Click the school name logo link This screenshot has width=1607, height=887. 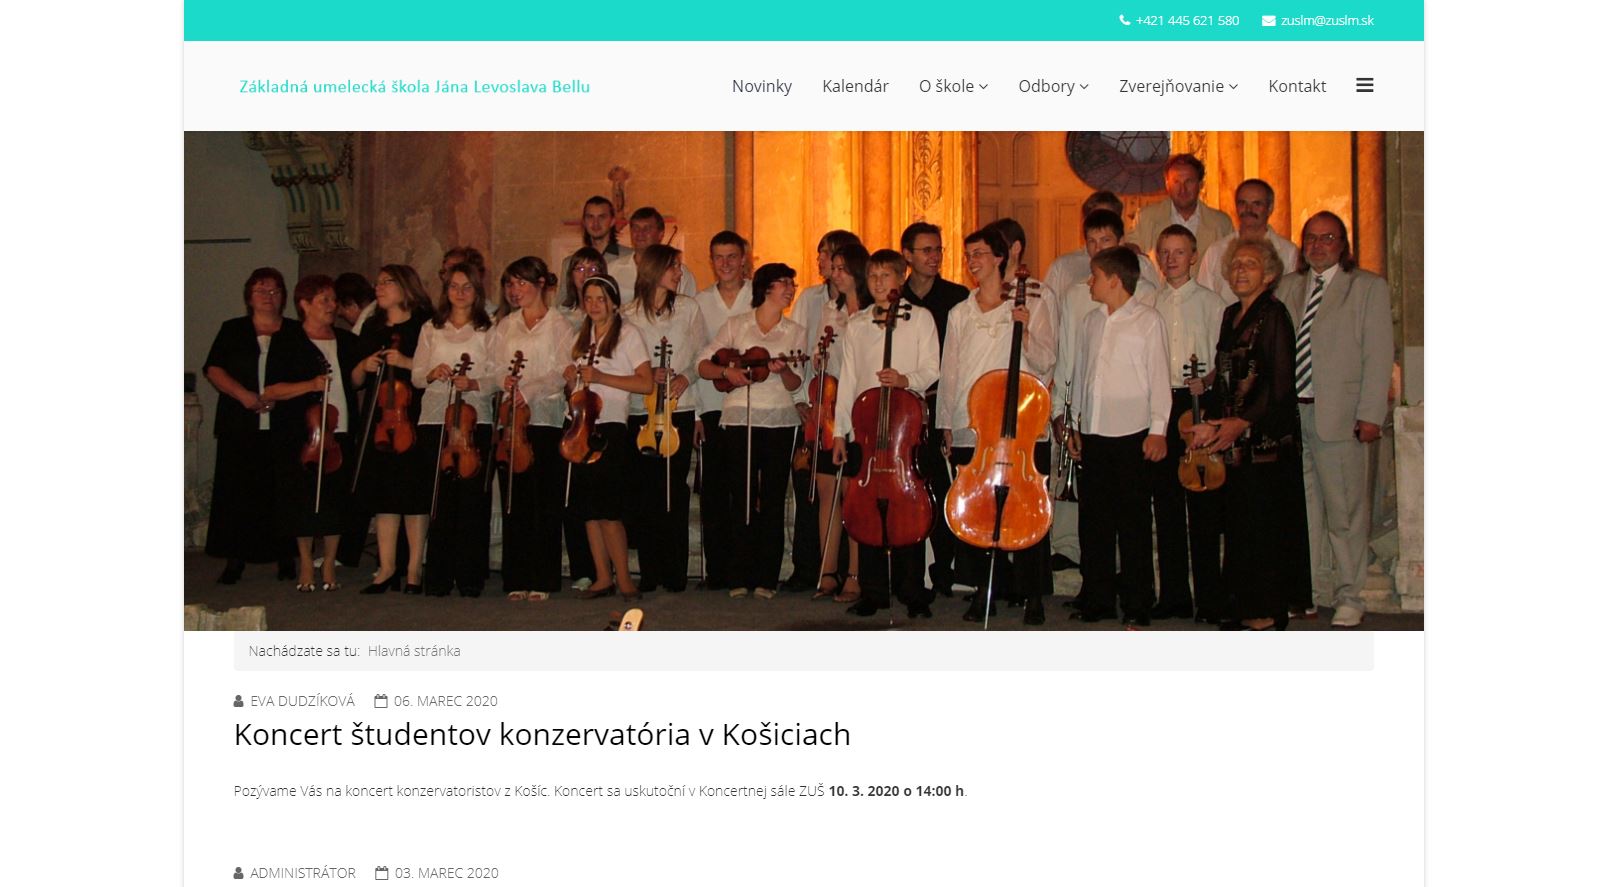coord(414,87)
